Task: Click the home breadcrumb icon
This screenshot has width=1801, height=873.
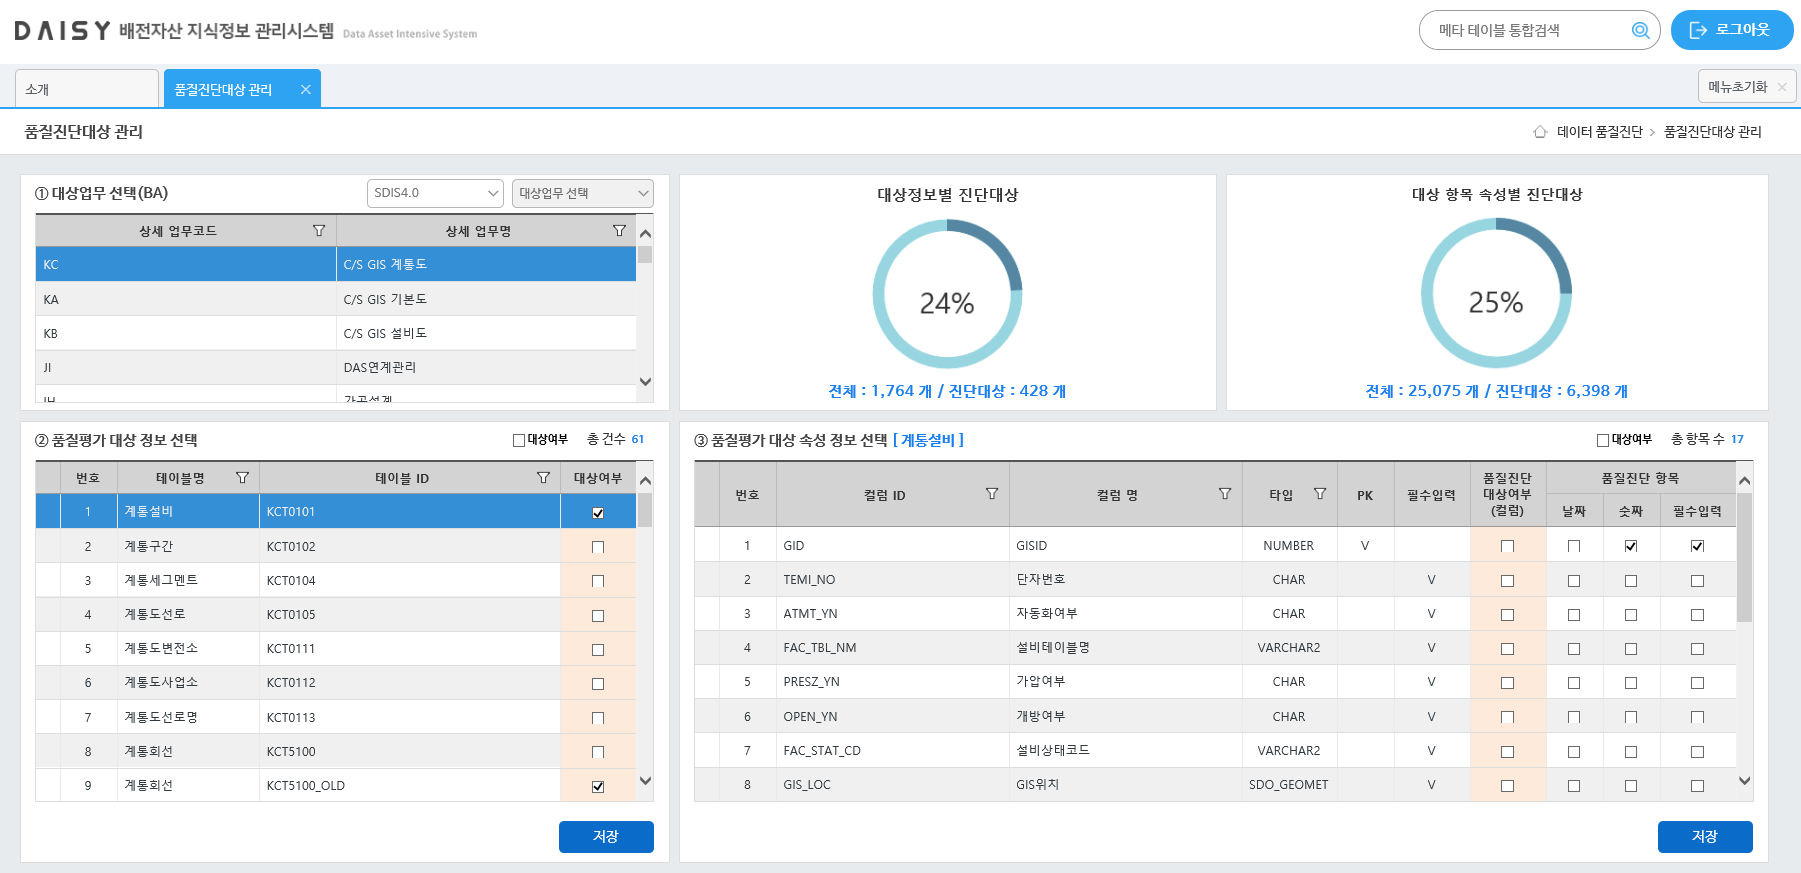Action: 1540,132
